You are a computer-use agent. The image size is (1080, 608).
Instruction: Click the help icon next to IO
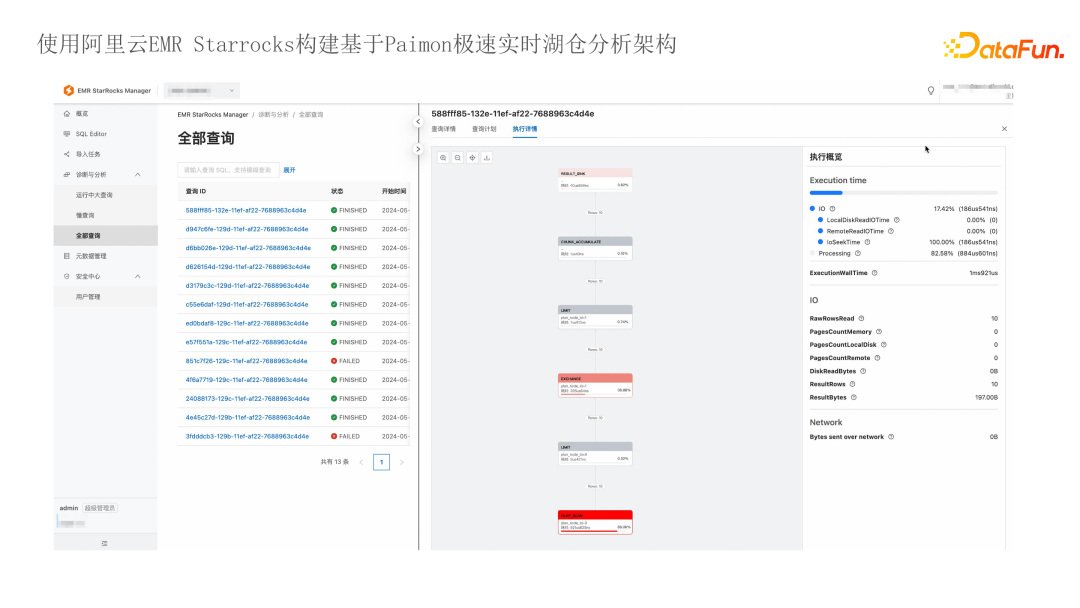click(832, 209)
